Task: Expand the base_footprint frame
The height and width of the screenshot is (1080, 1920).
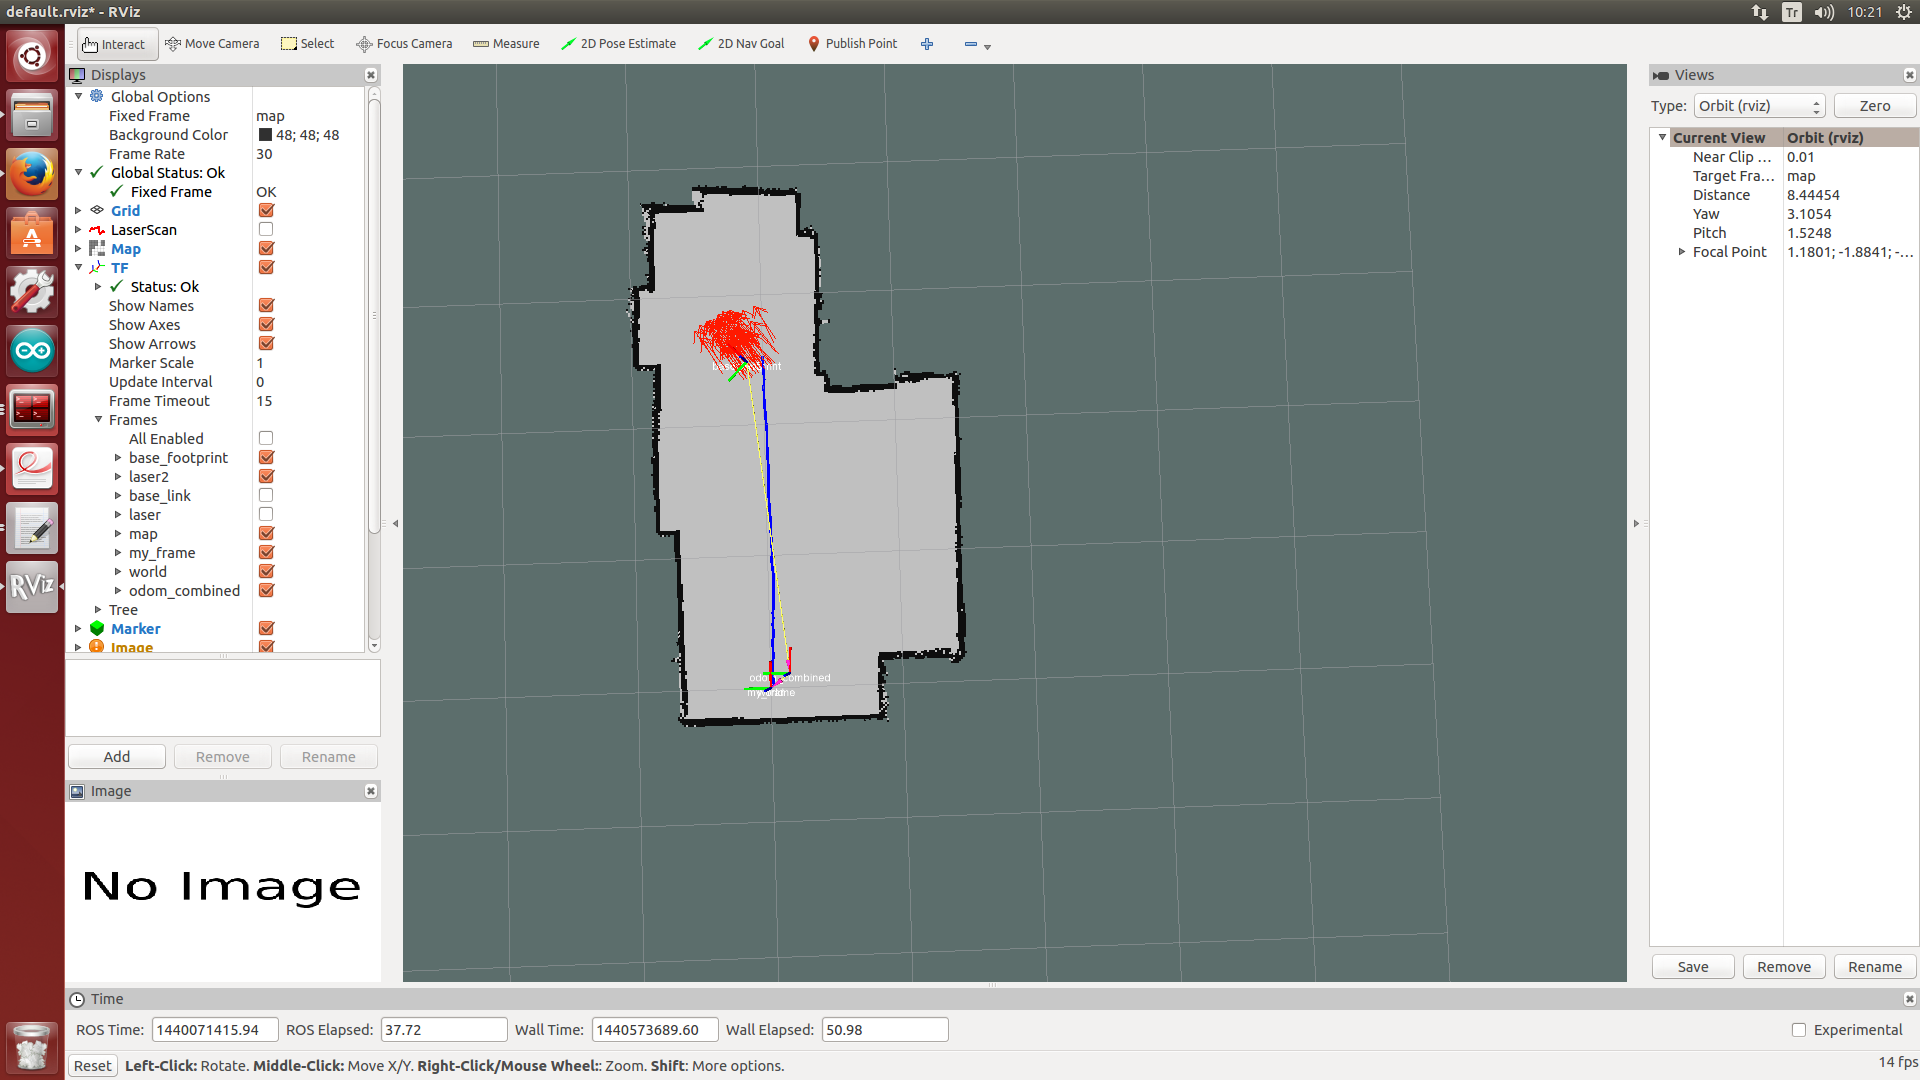Action: (x=118, y=458)
